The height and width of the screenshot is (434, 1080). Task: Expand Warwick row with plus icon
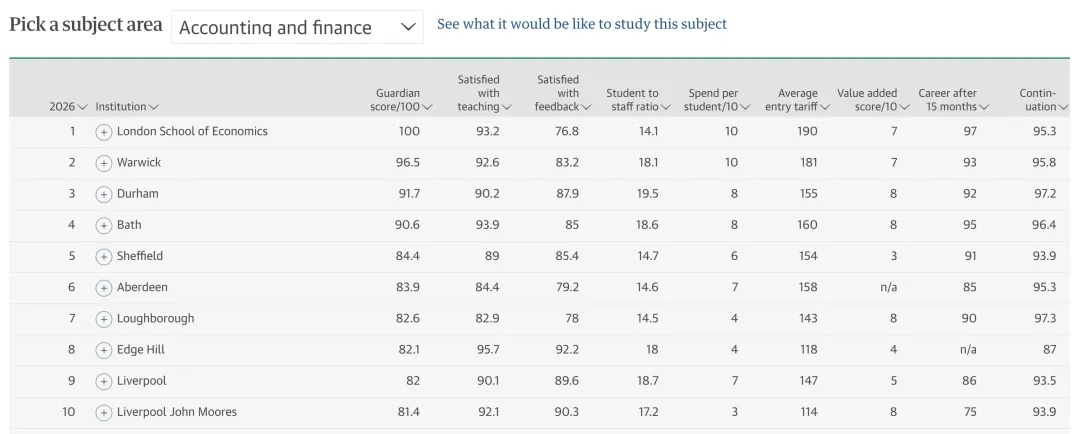point(104,163)
